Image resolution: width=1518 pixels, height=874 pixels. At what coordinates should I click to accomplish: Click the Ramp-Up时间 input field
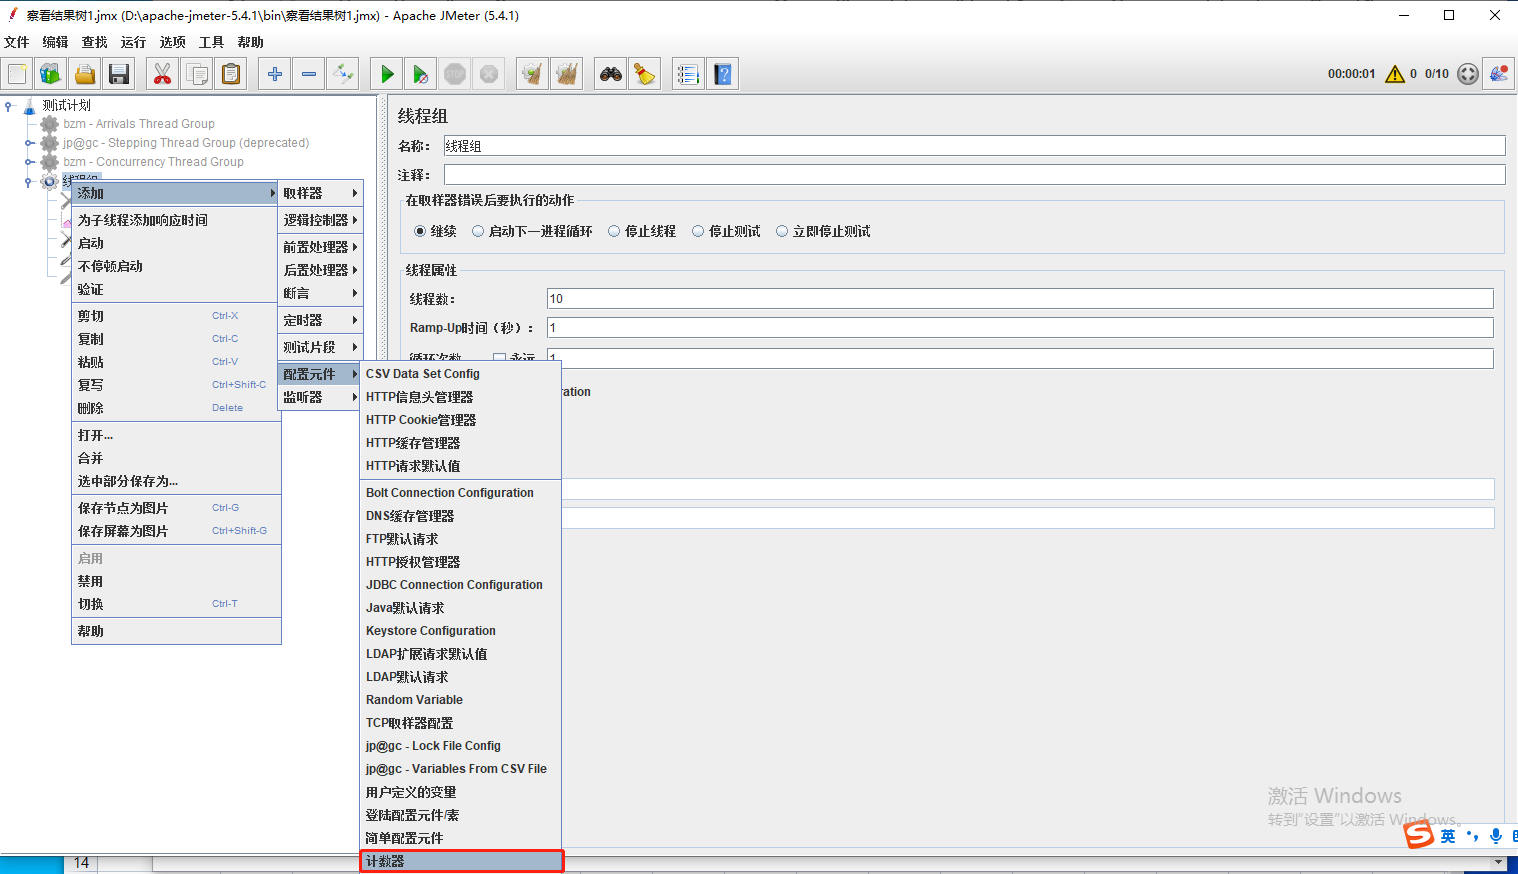[1020, 328]
